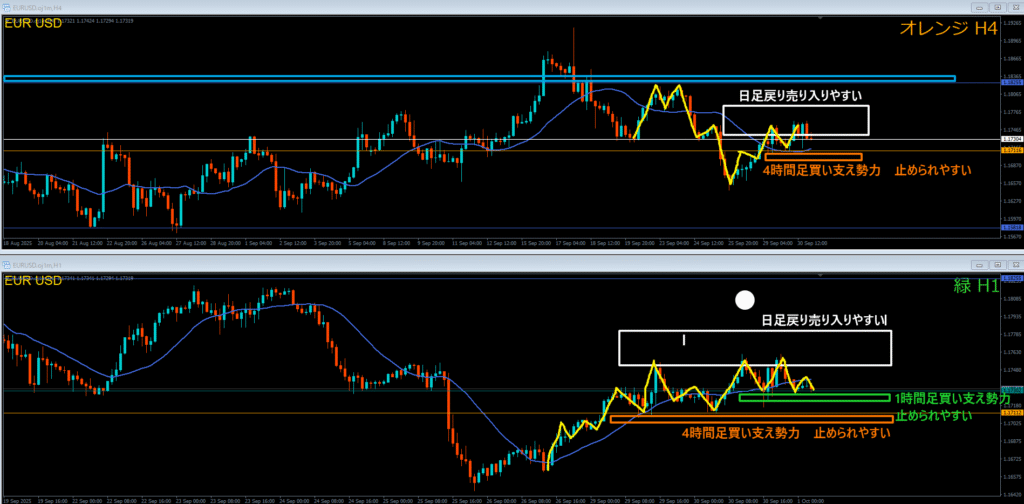
Task: Select the EUR USD label in H1 chart
Action: pos(33,281)
